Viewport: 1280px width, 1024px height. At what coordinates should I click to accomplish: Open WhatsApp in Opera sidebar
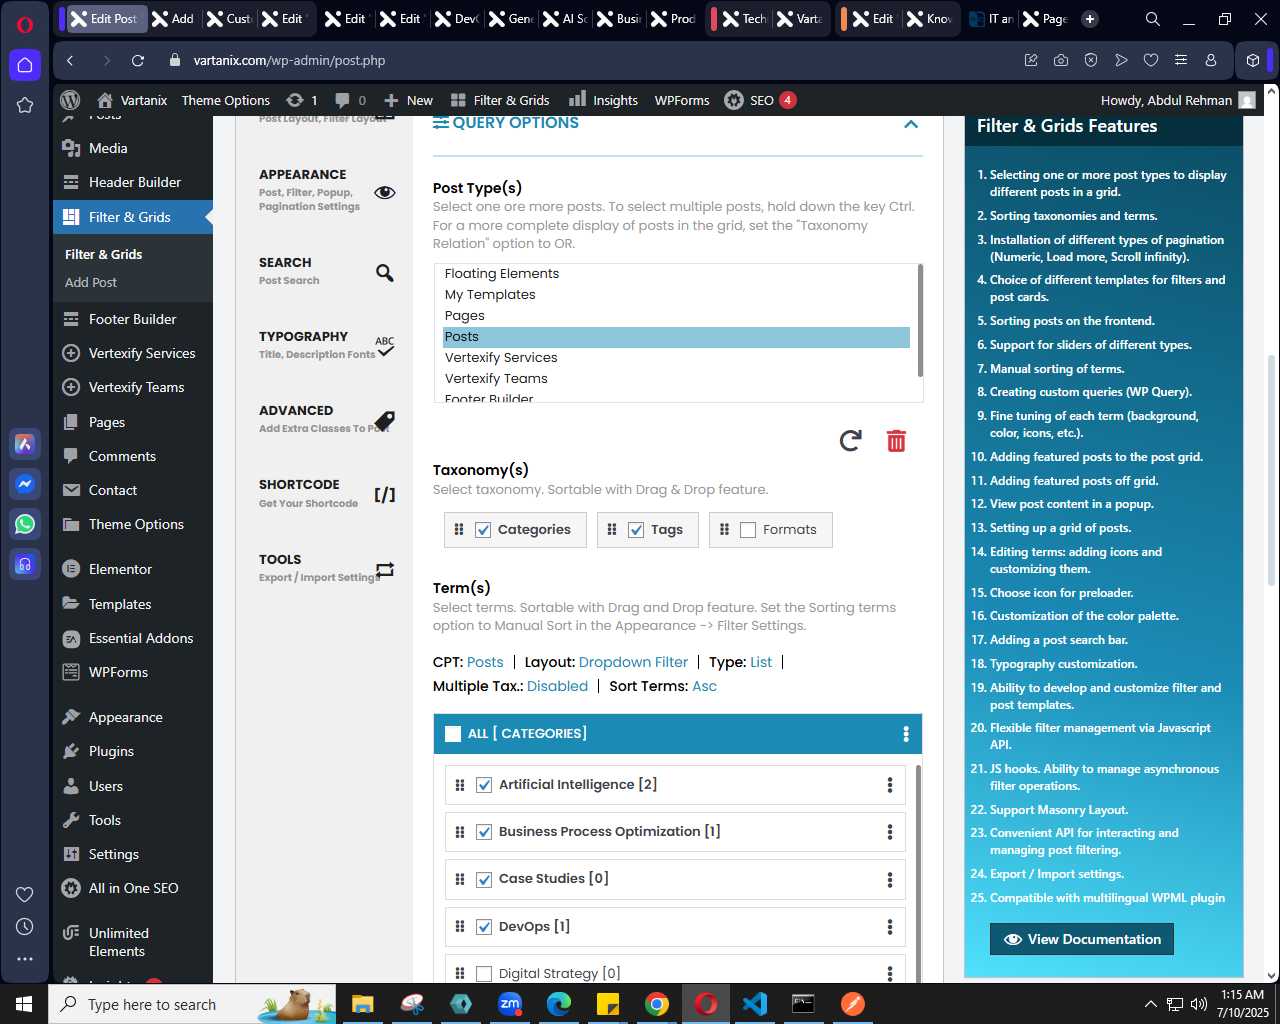[x=25, y=524]
